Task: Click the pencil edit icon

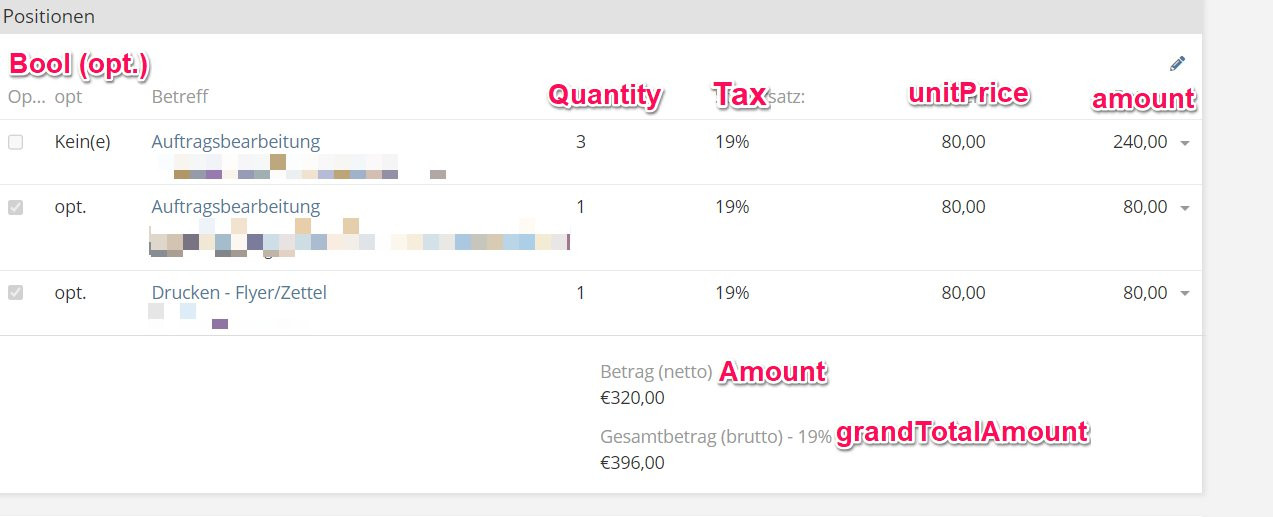Action: point(1177,63)
